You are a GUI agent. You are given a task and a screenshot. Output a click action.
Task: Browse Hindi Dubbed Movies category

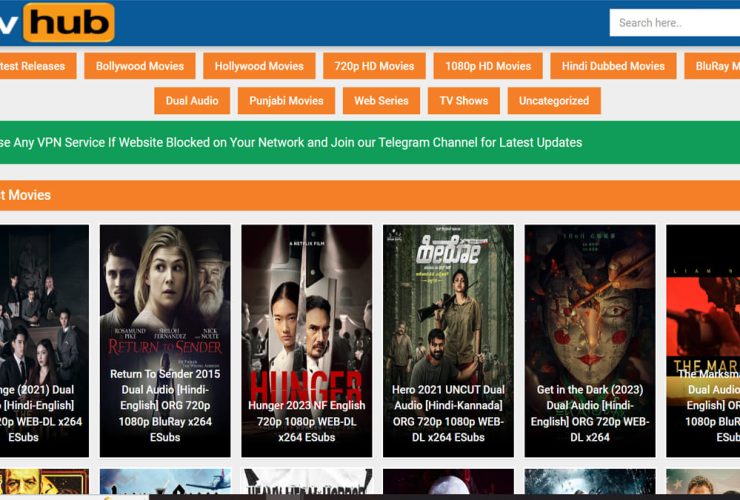[x=613, y=66]
